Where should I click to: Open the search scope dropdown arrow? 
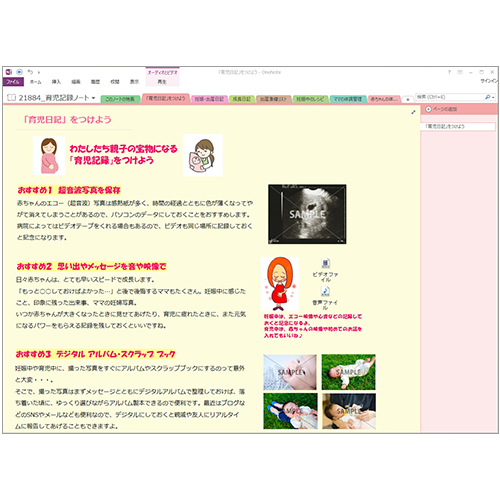(493, 97)
